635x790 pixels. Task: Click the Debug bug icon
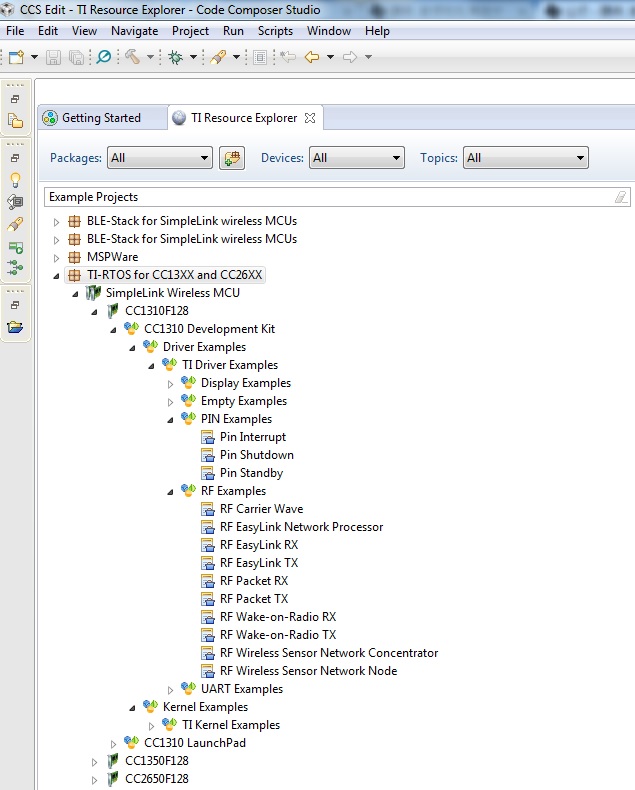click(x=175, y=57)
